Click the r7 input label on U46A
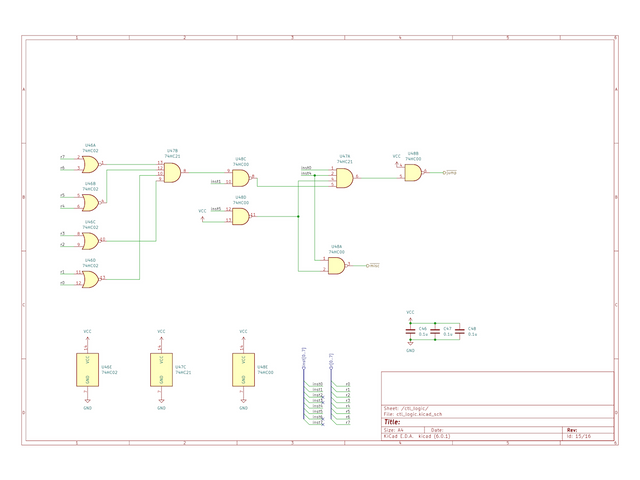The image size is (640, 480). click(63, 158)
